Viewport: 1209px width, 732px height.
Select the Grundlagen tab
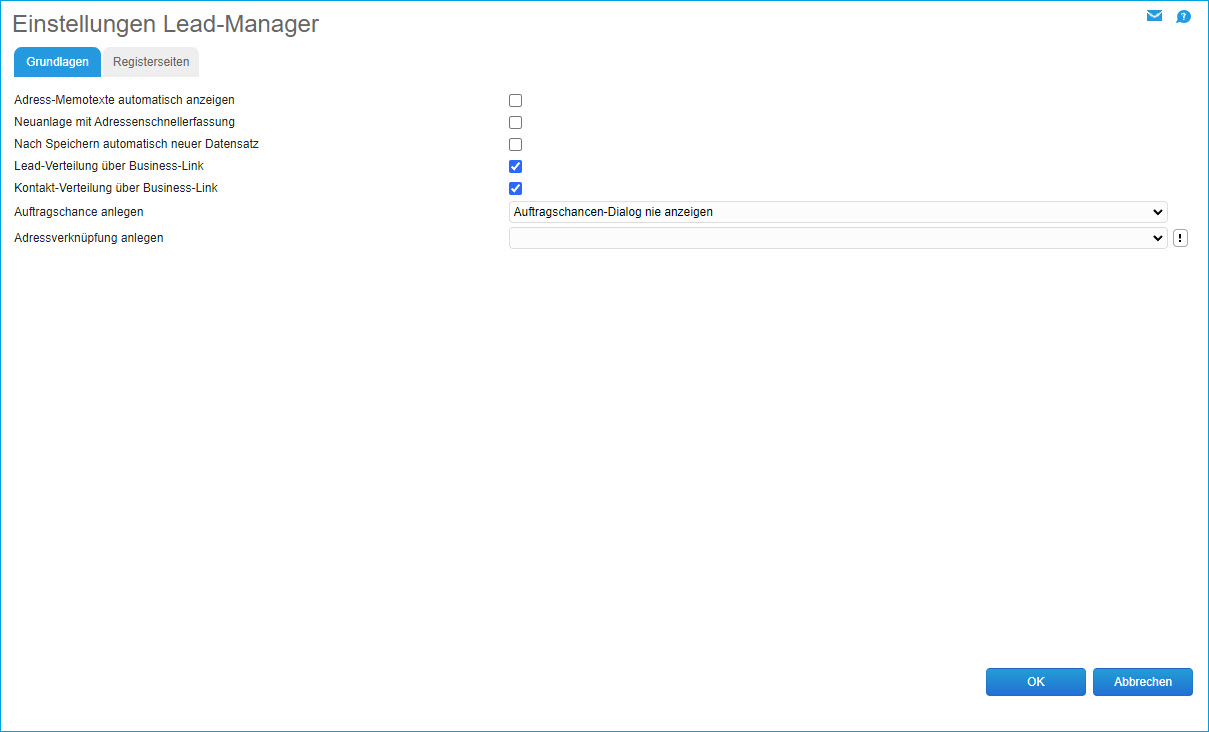[x=57, y=61]
